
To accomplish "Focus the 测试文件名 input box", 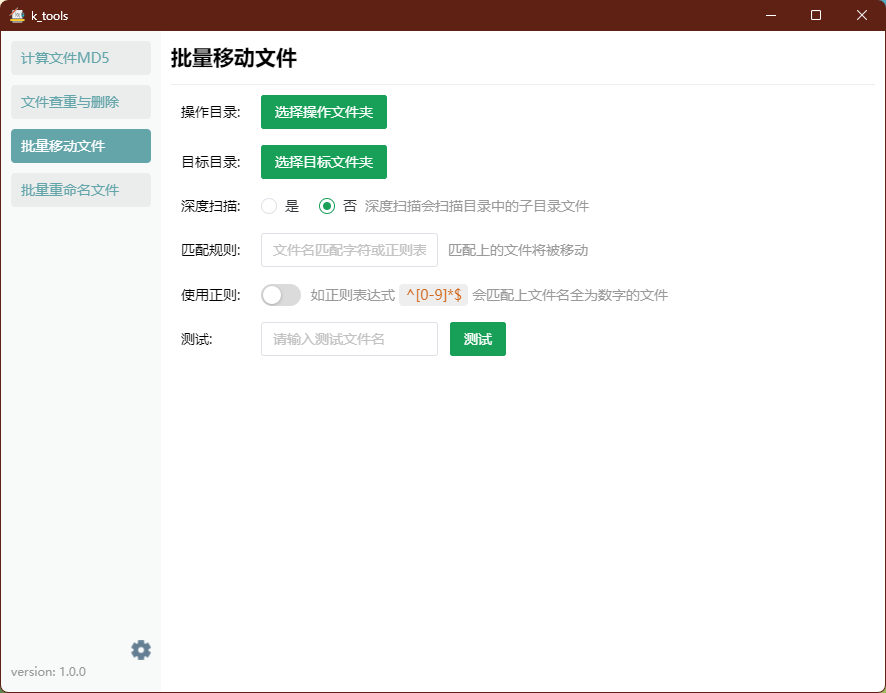I will coord(348,339).
